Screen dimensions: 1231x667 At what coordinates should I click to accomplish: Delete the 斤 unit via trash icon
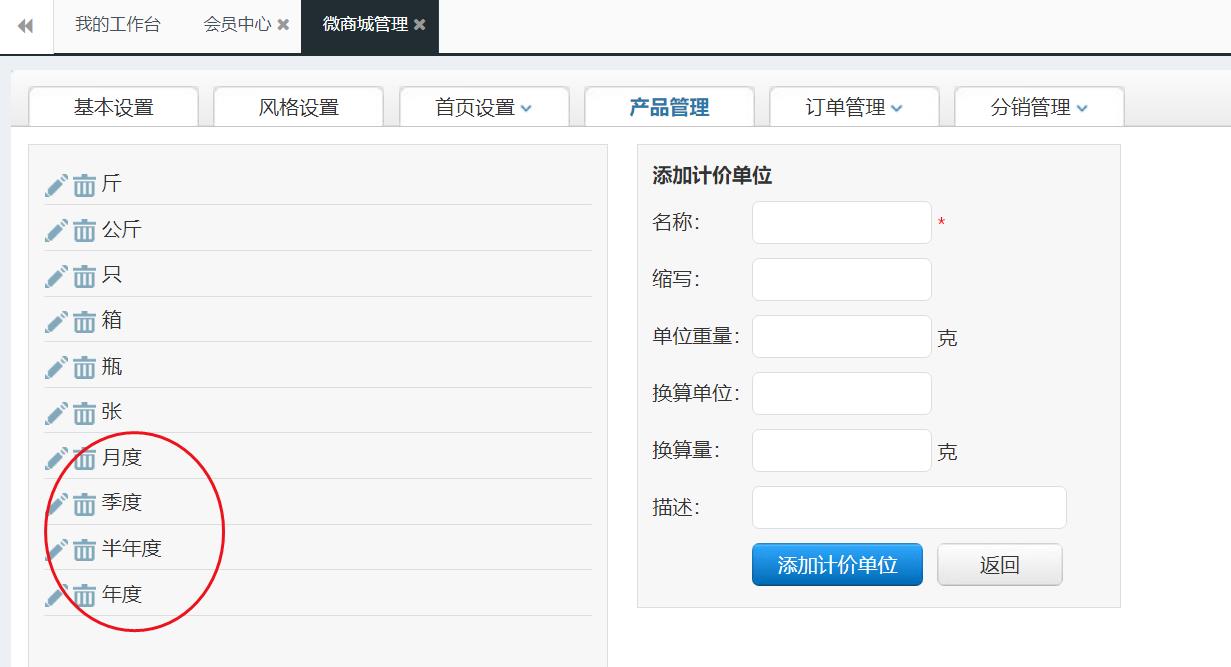click(84, 185)
